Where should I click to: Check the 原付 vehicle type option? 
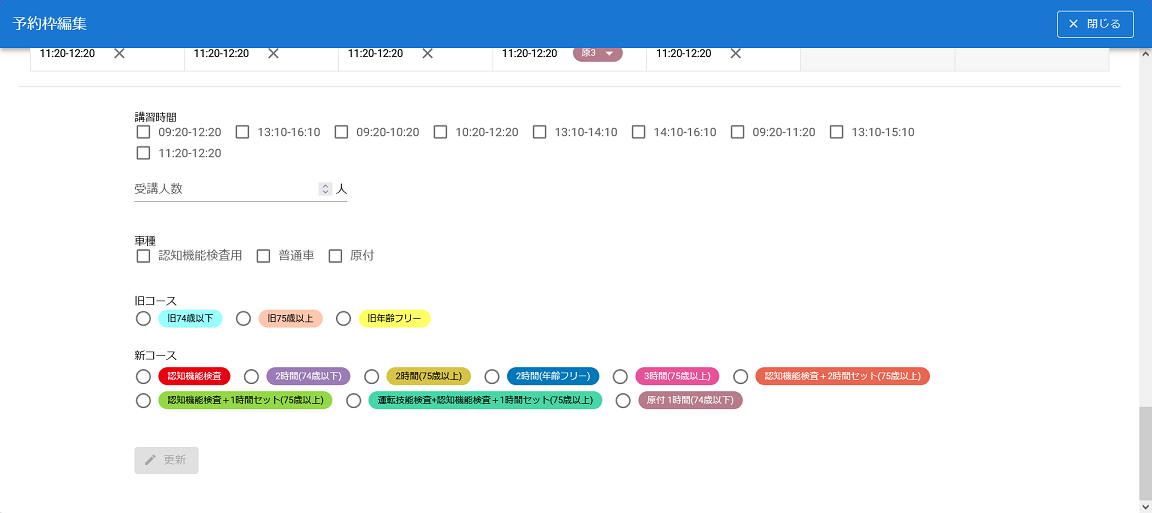coord(336,256)
